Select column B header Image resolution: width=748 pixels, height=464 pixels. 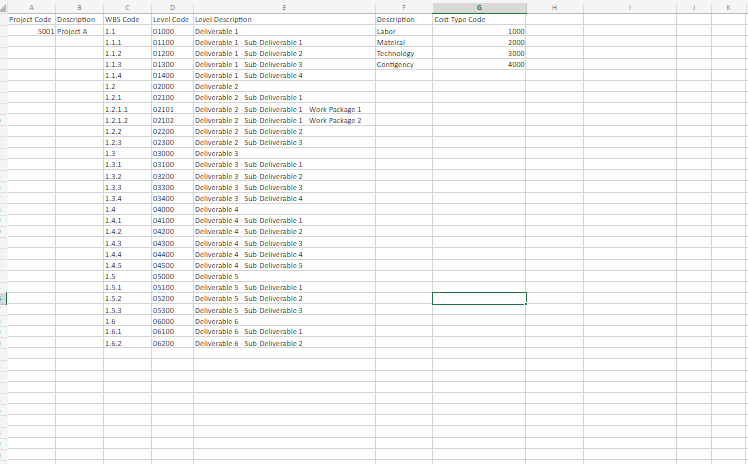tap(79, 7)
